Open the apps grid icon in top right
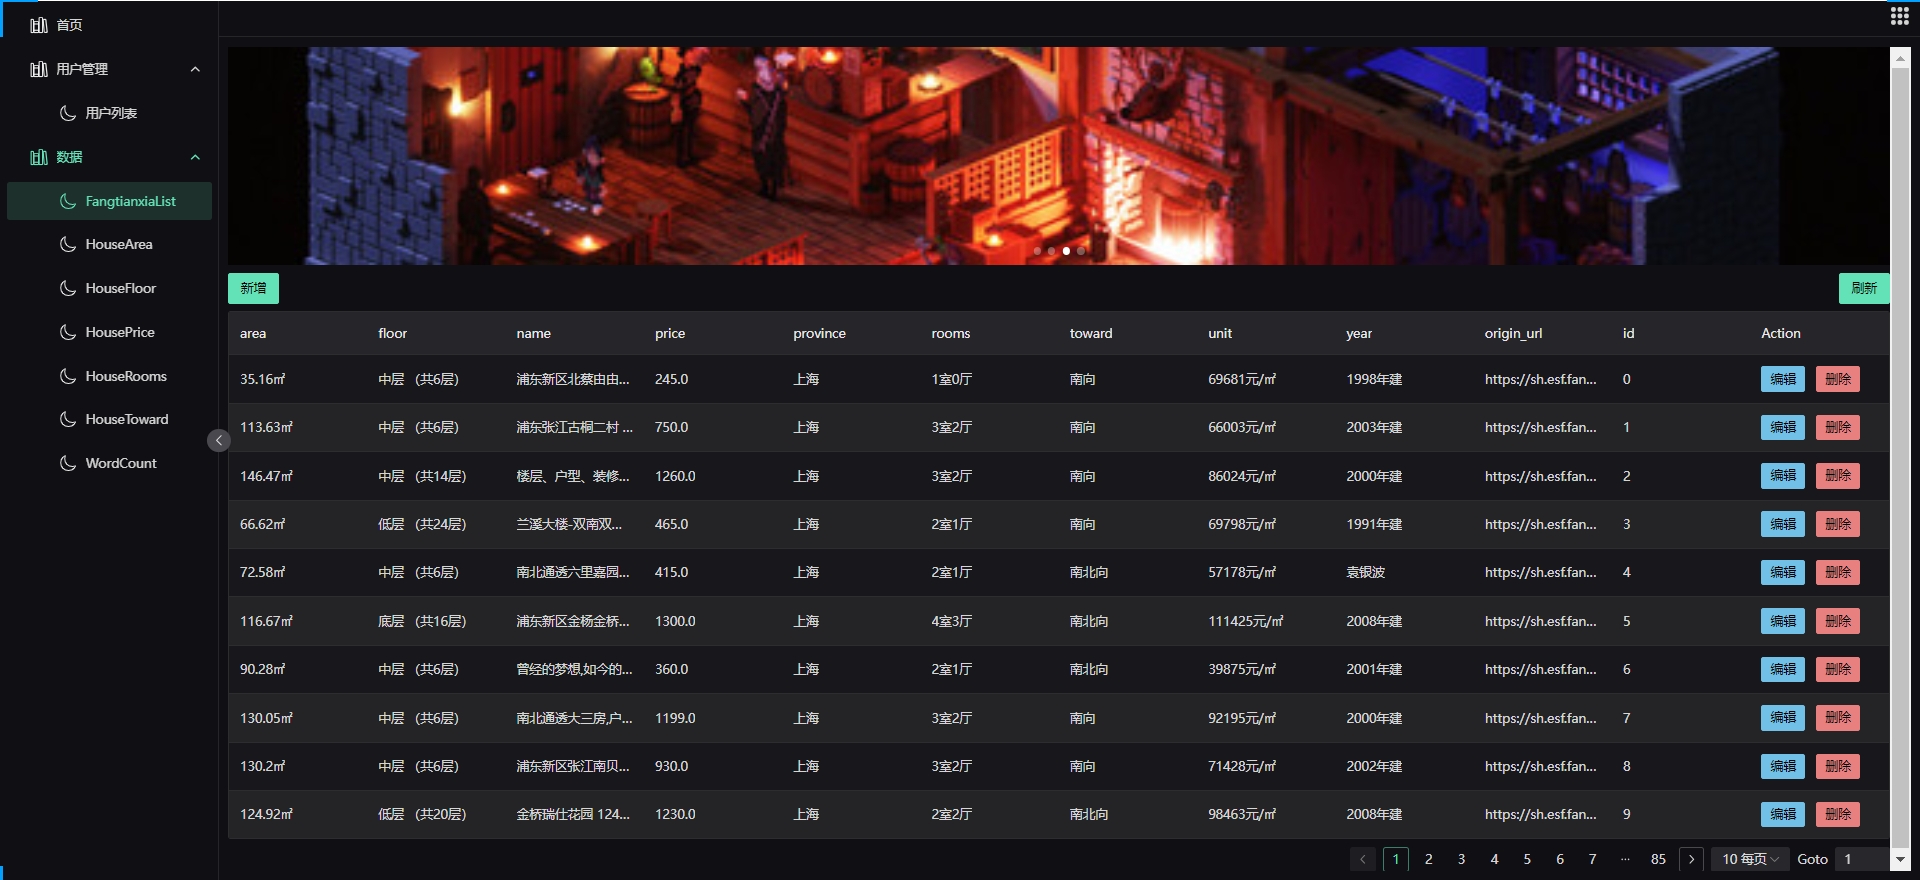Image resolution: width=1920 pixels, height=880 pixels. (1899, 15)
